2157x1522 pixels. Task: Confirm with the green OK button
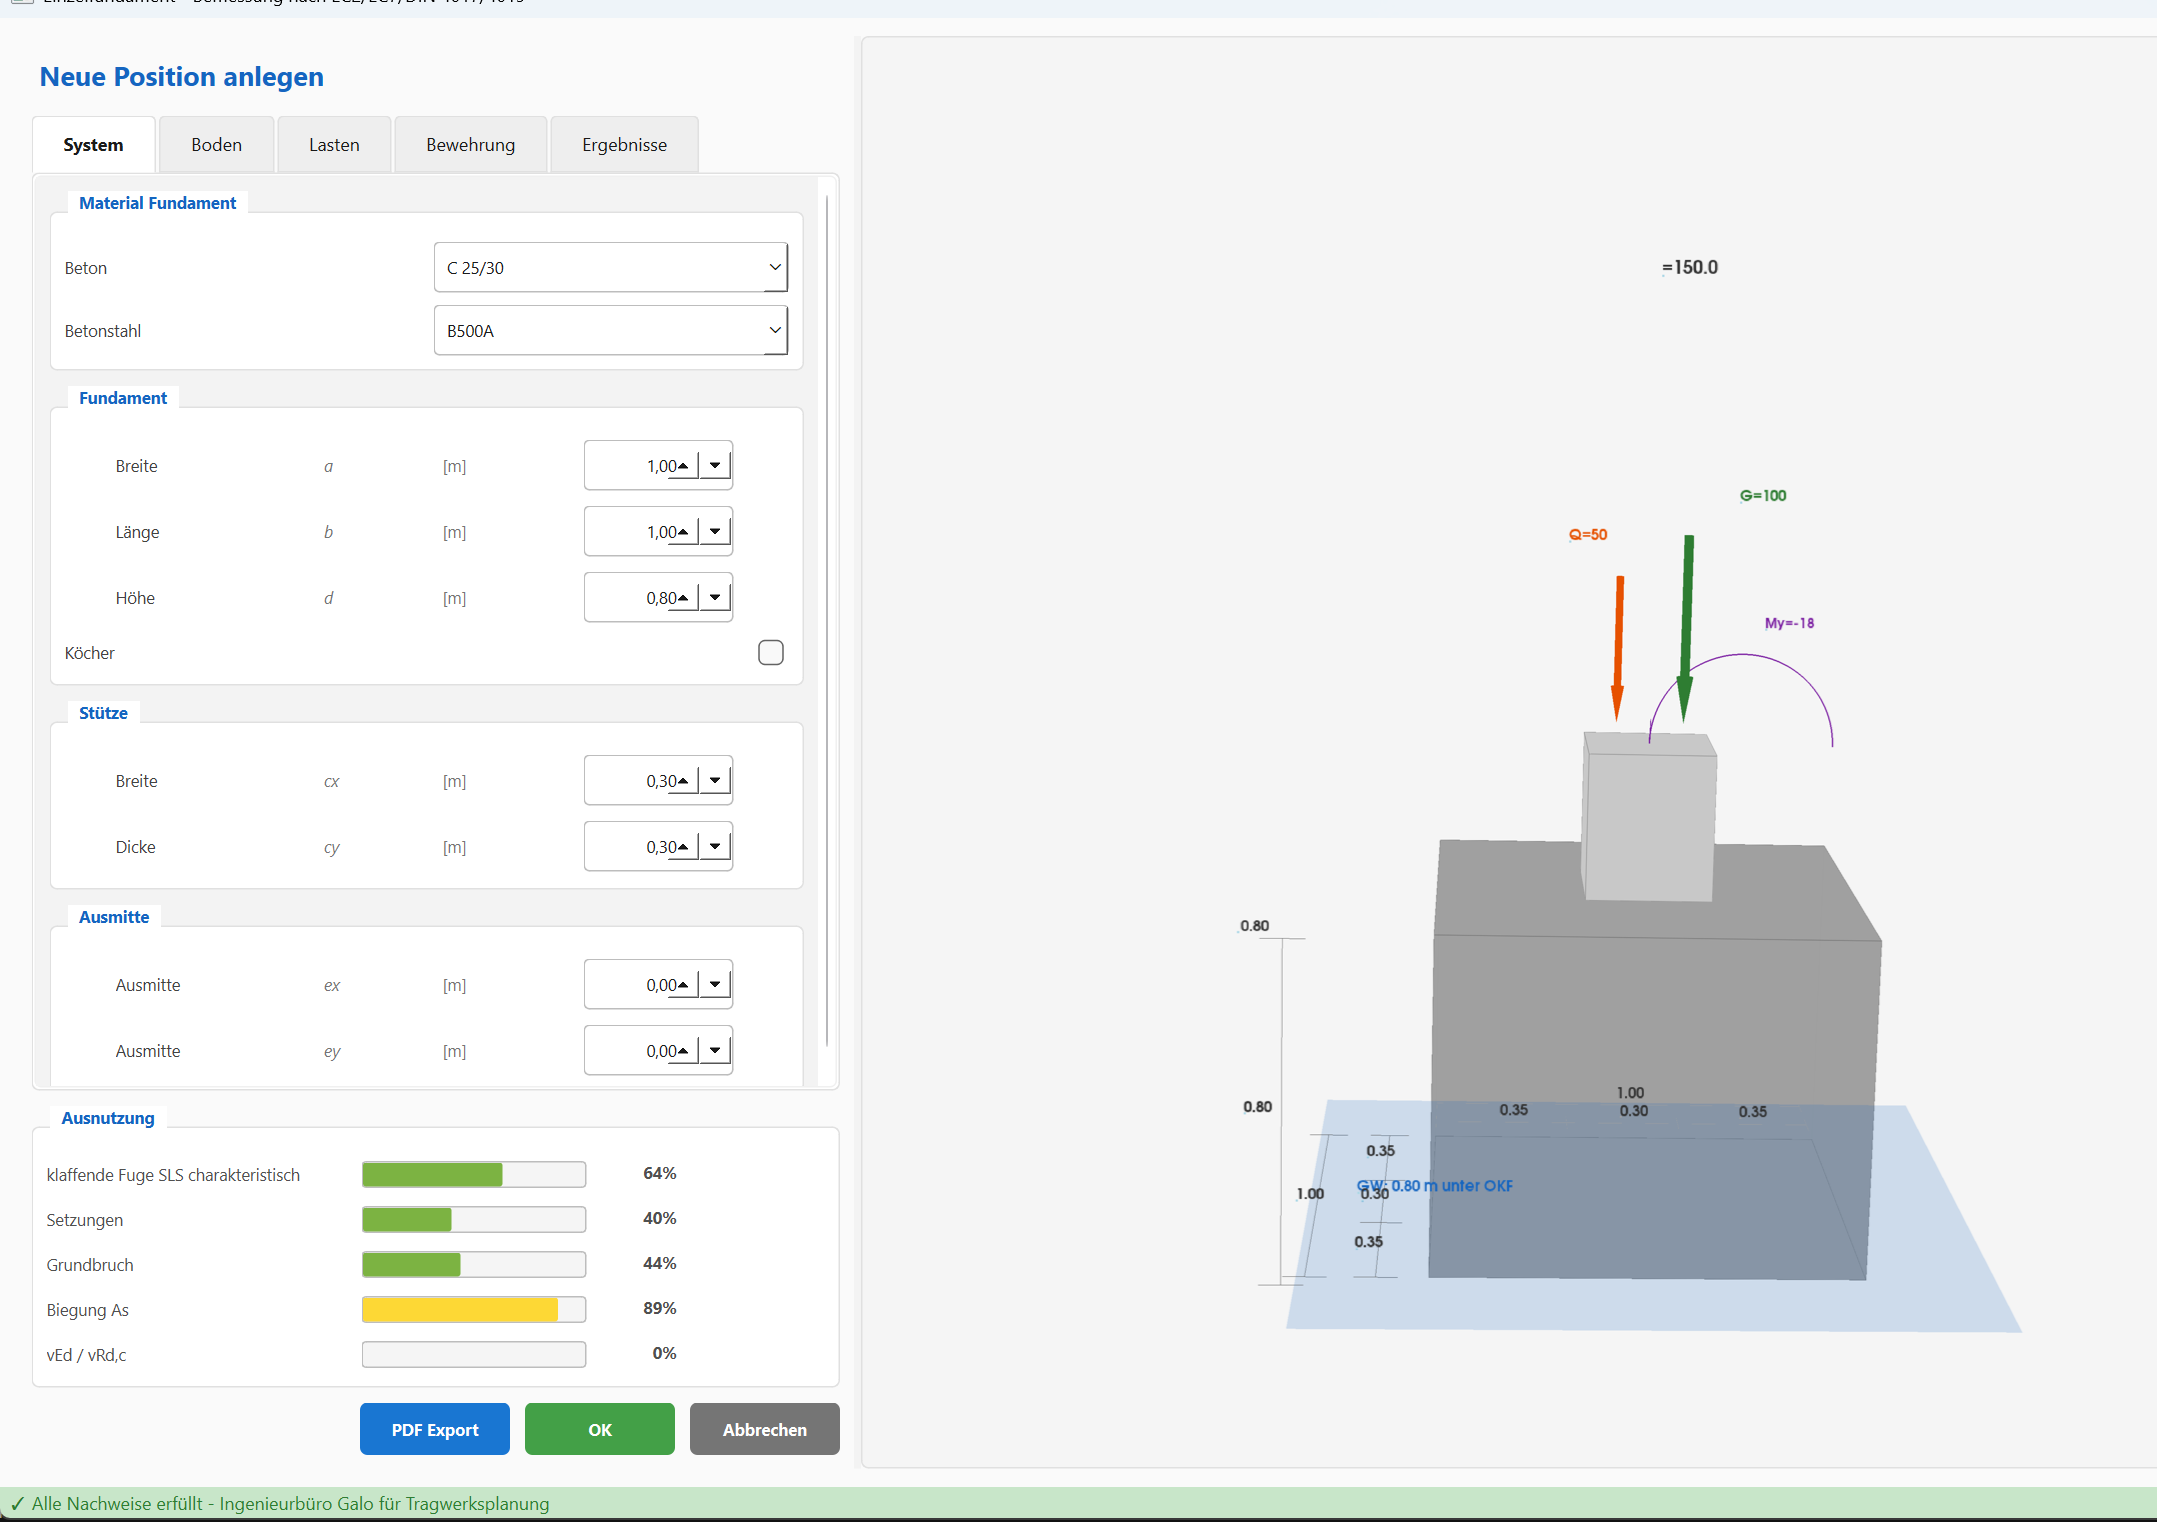600,1429
